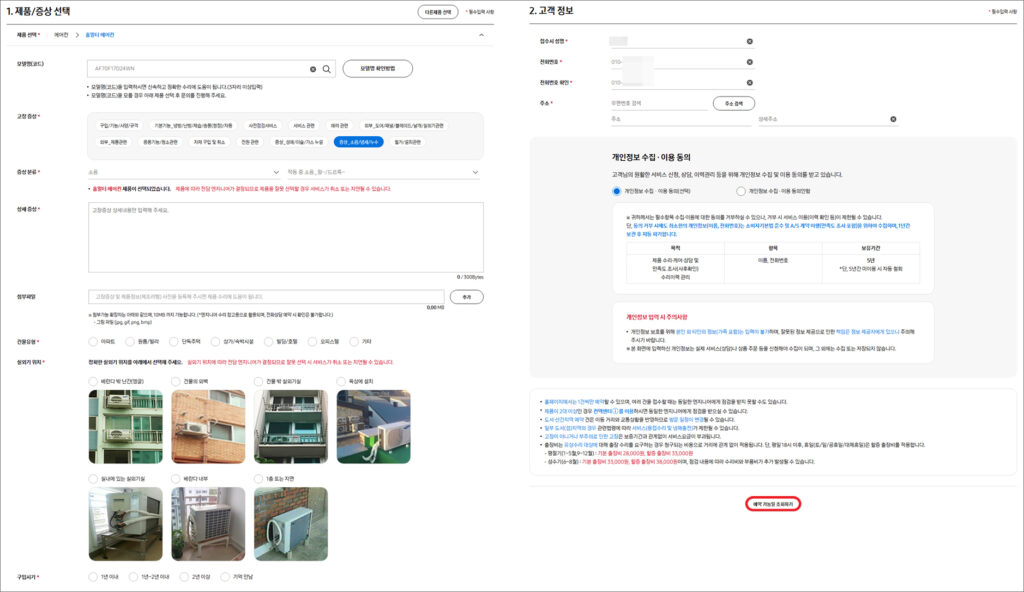Screen dimensions: 1024x592
Task: Select 개인정보 수집·이용 동의안함 radio option
Action: (x=741, y=190)
